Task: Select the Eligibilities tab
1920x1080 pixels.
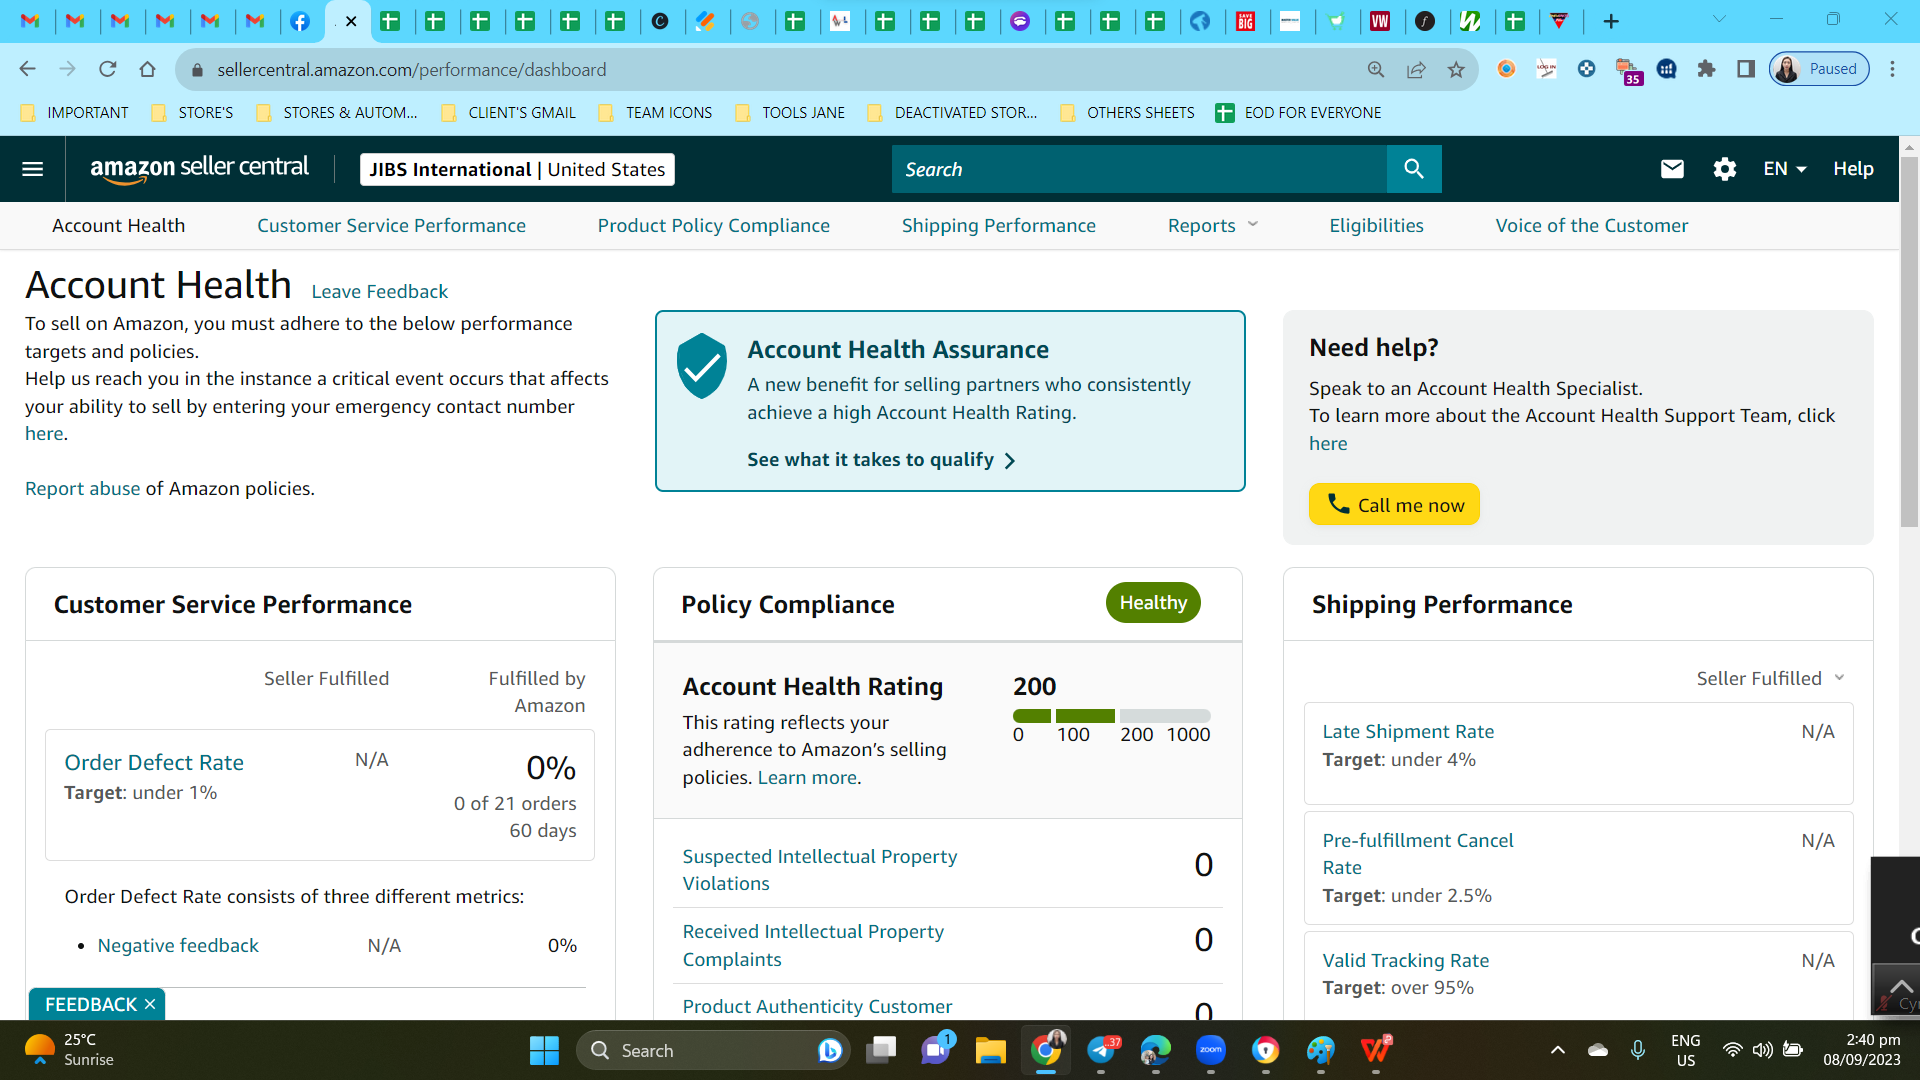Action: point(1376,226)
